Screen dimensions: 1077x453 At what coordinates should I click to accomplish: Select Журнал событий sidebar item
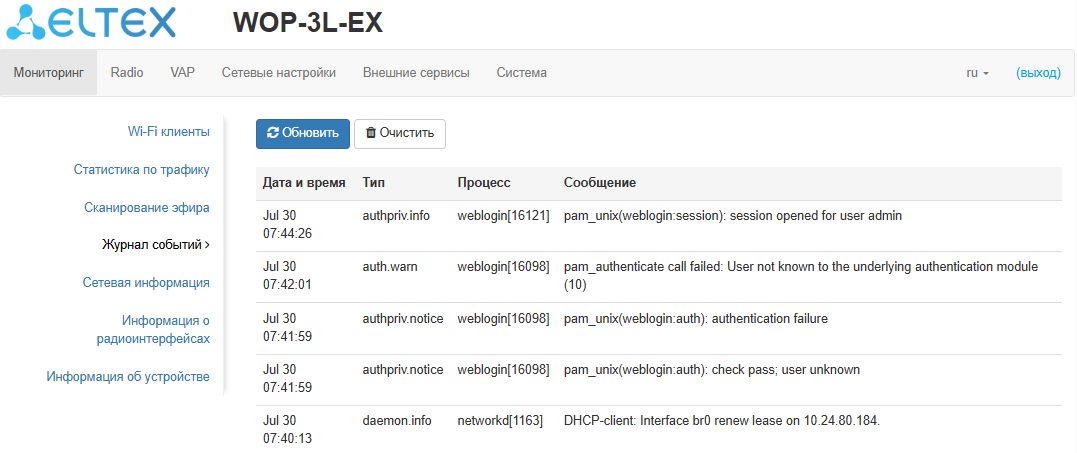click(155, 244)
